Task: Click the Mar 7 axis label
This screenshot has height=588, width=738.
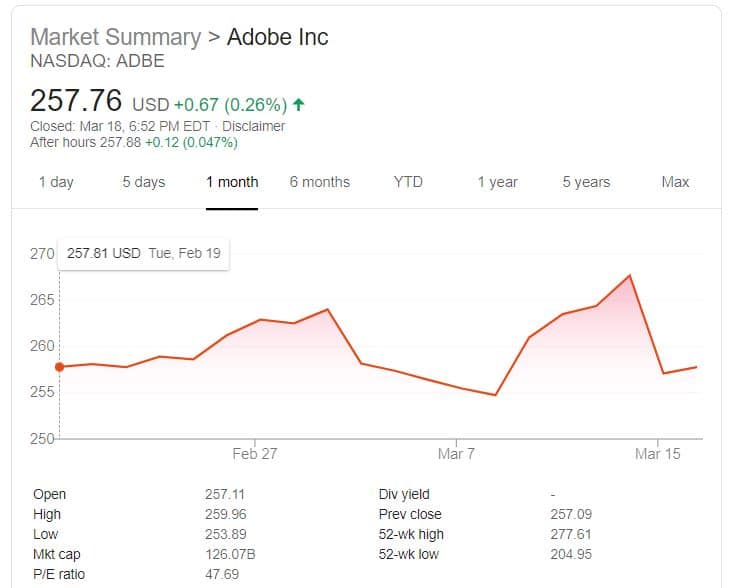Action: pos(456,454)
